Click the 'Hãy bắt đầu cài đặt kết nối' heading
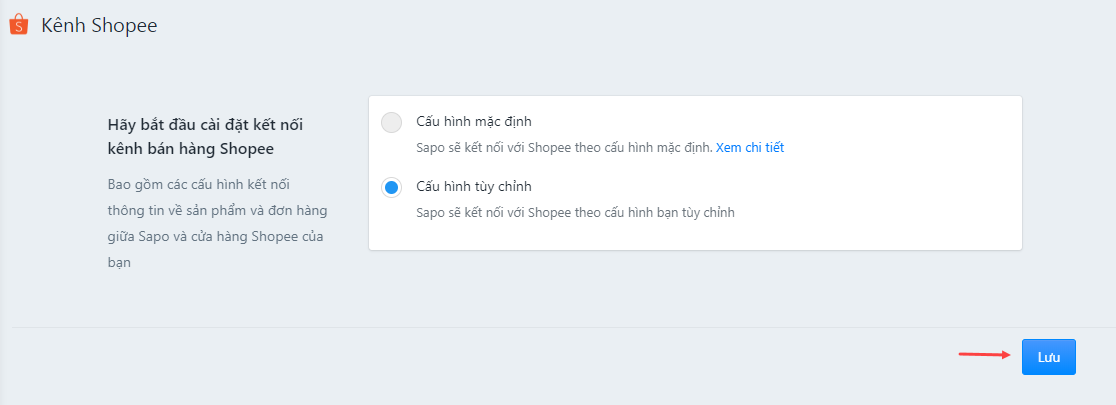 pyautogui.click(x=205, y=125)
